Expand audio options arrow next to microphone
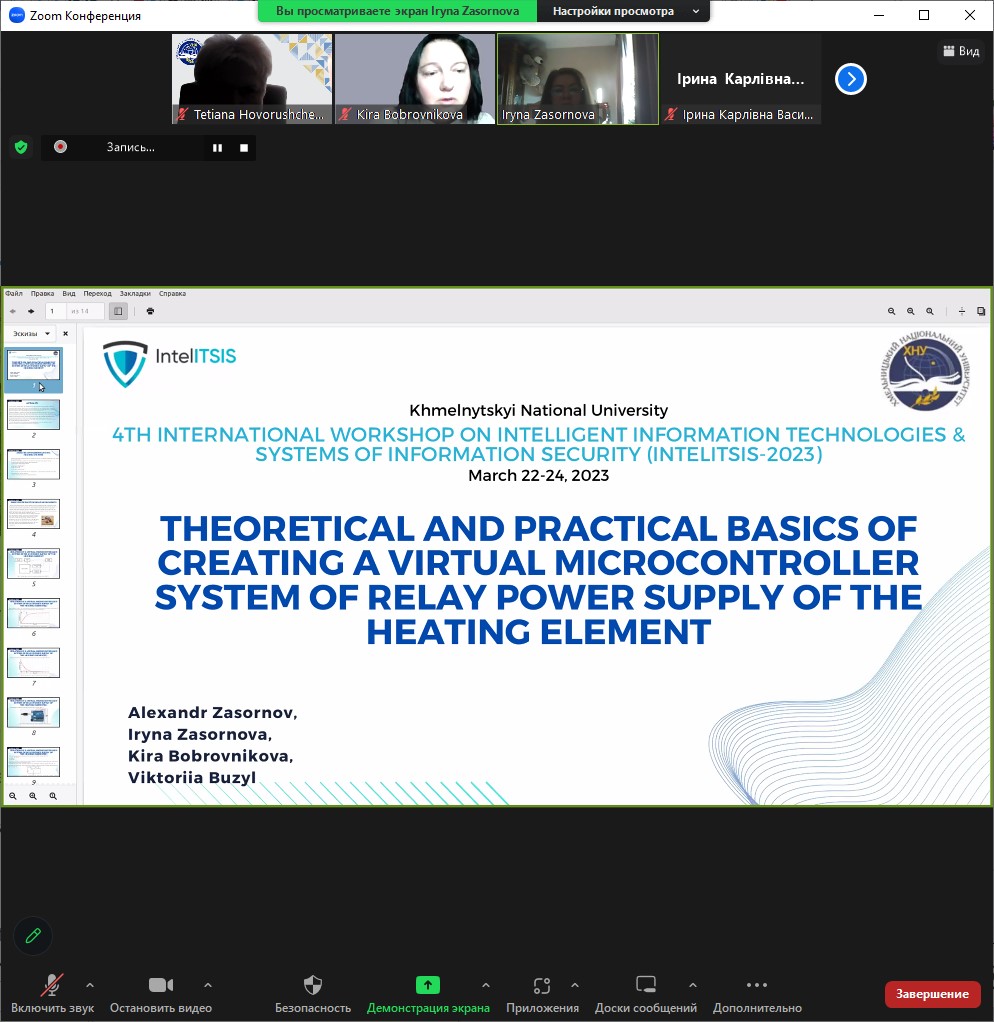Image resolution: width=994 pixels, height=1022 pixels. [x=90, y=985]
